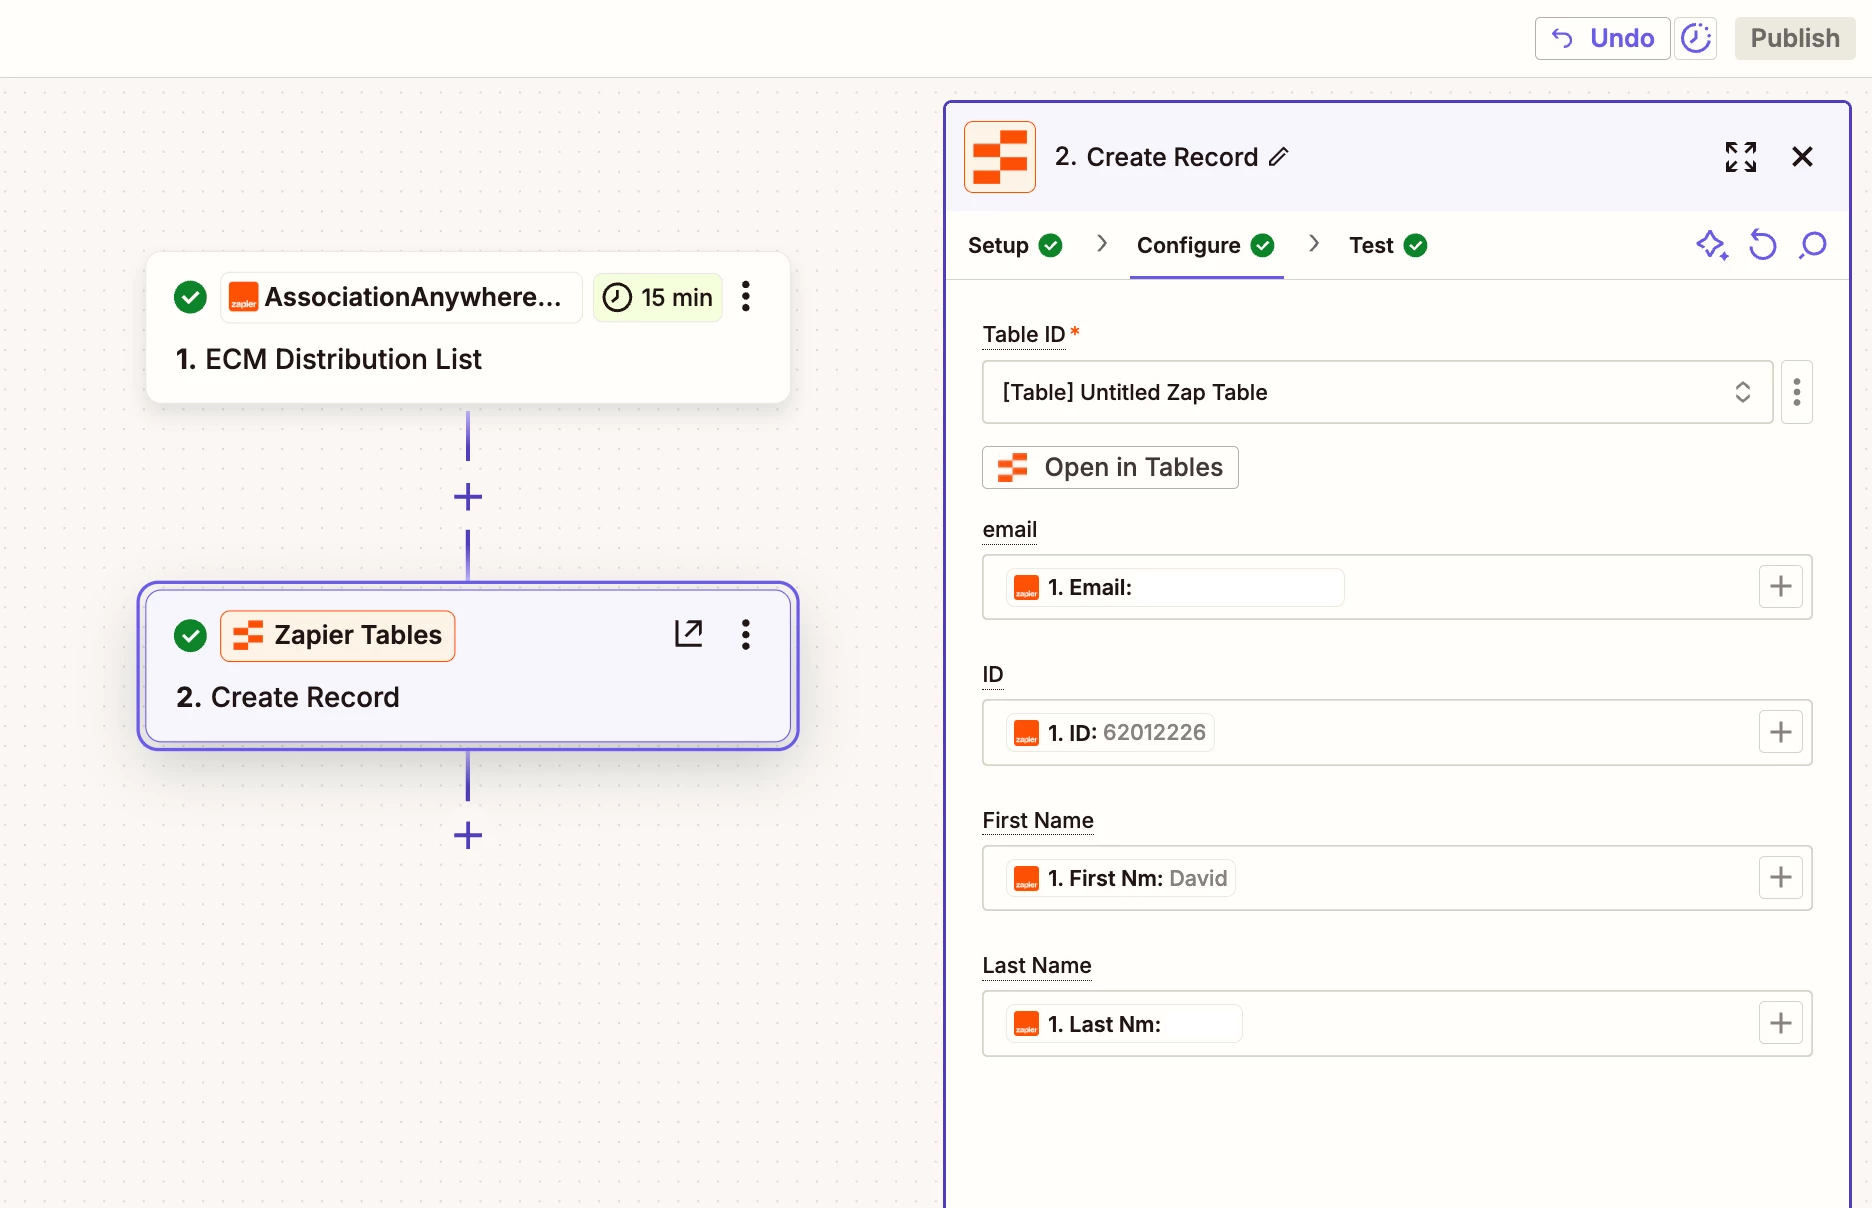This screenshot has height=1208, width=1872.
Task: Click the email input field
Action: pyautogui.click(x=1397, y=587)
